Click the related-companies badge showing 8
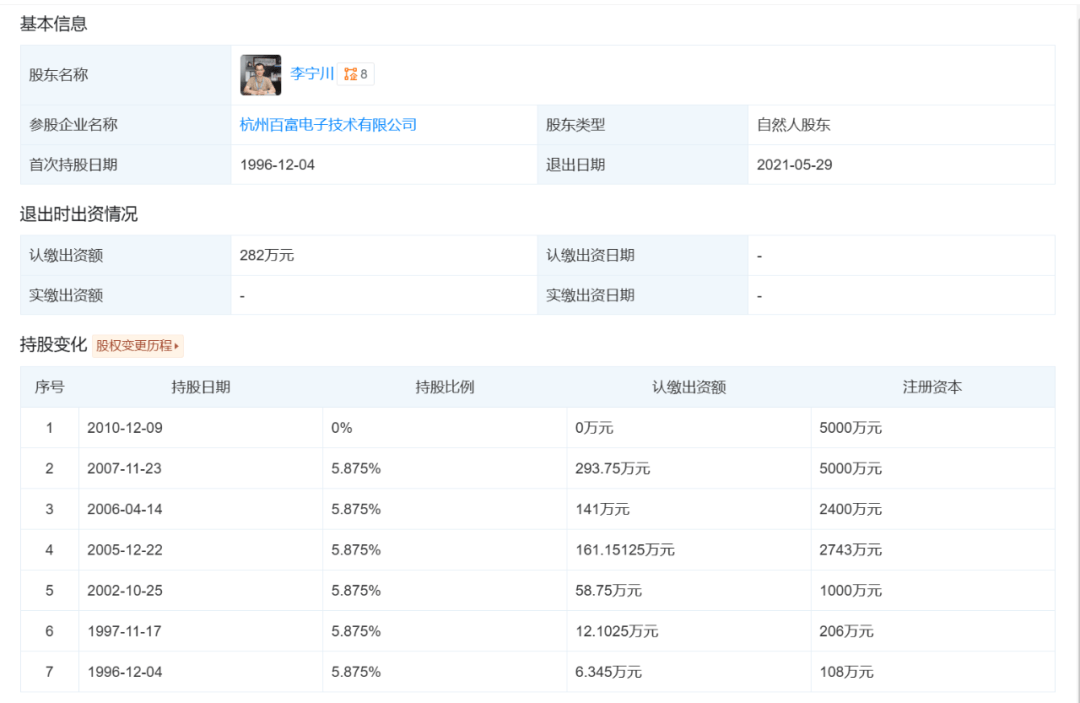1080x703 pixels. (356, 74)
